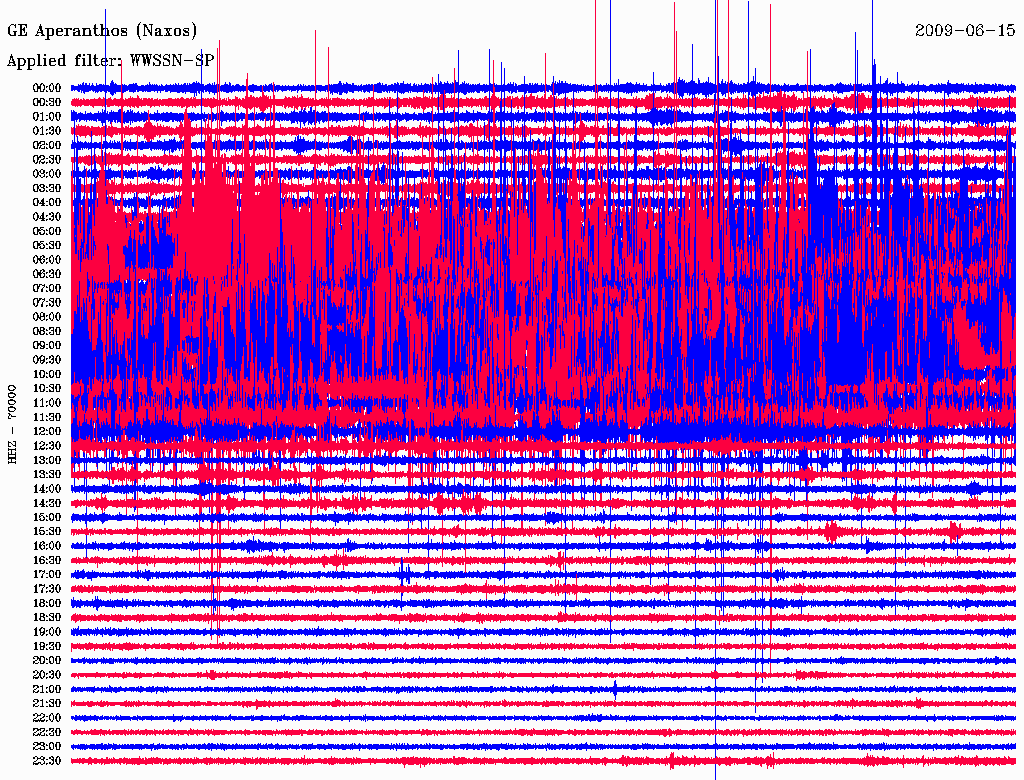
Task: Select the 20:30 time label
Action: tap(47, 675)
